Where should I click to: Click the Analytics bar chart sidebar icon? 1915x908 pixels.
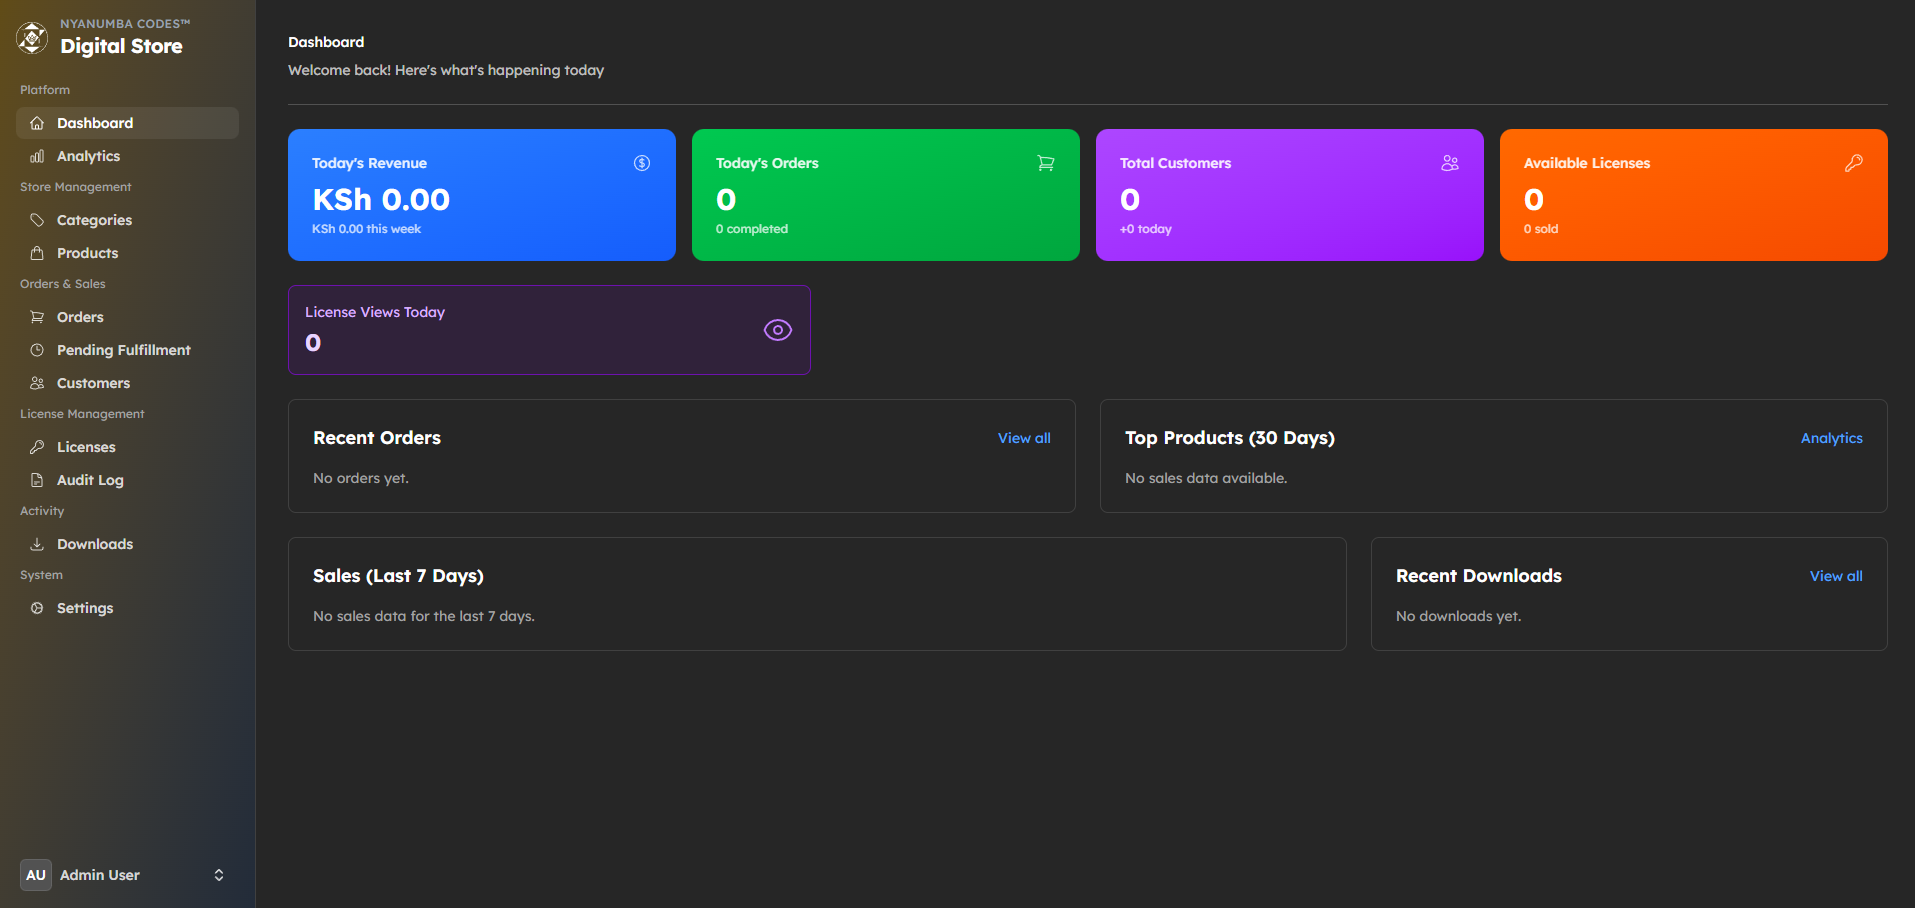tap(37, 156)
